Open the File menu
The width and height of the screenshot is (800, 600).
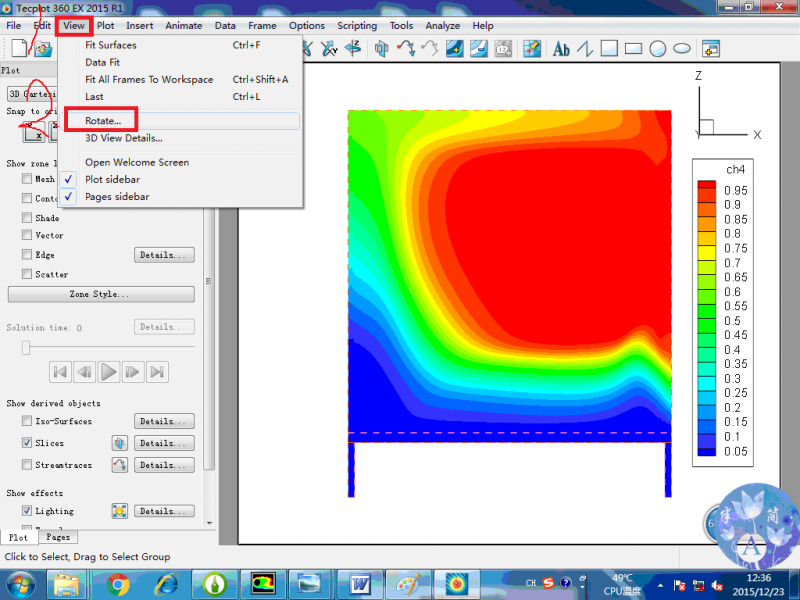[13, 26]
